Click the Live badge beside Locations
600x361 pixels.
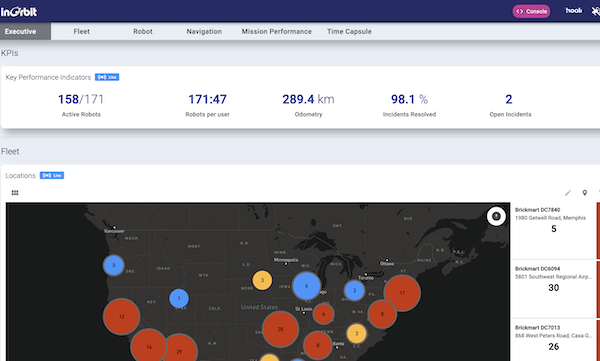click(52, 175)
